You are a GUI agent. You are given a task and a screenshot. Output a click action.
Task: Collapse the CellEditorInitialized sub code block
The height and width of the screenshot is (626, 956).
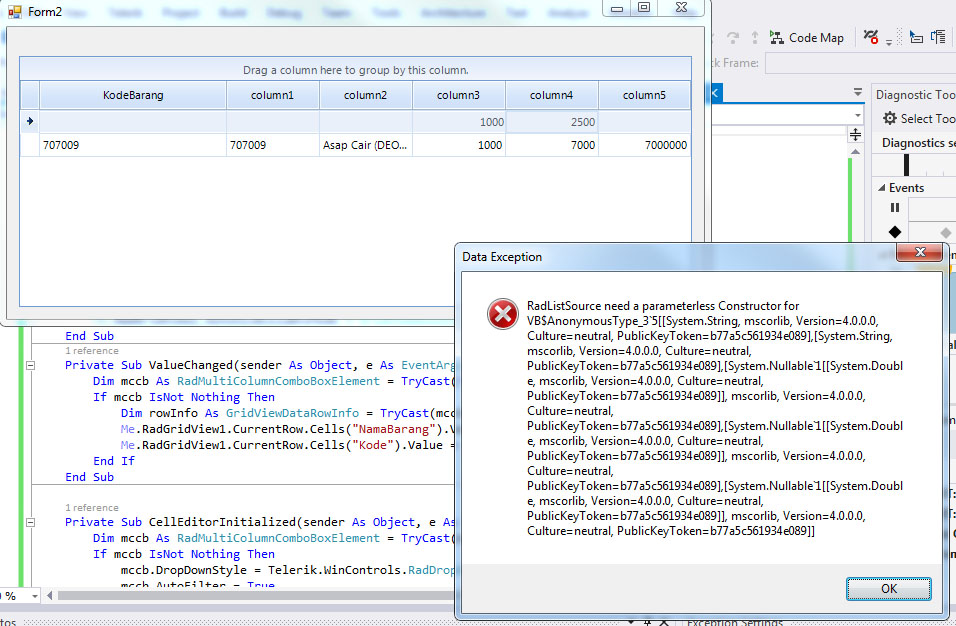point(30,522)
